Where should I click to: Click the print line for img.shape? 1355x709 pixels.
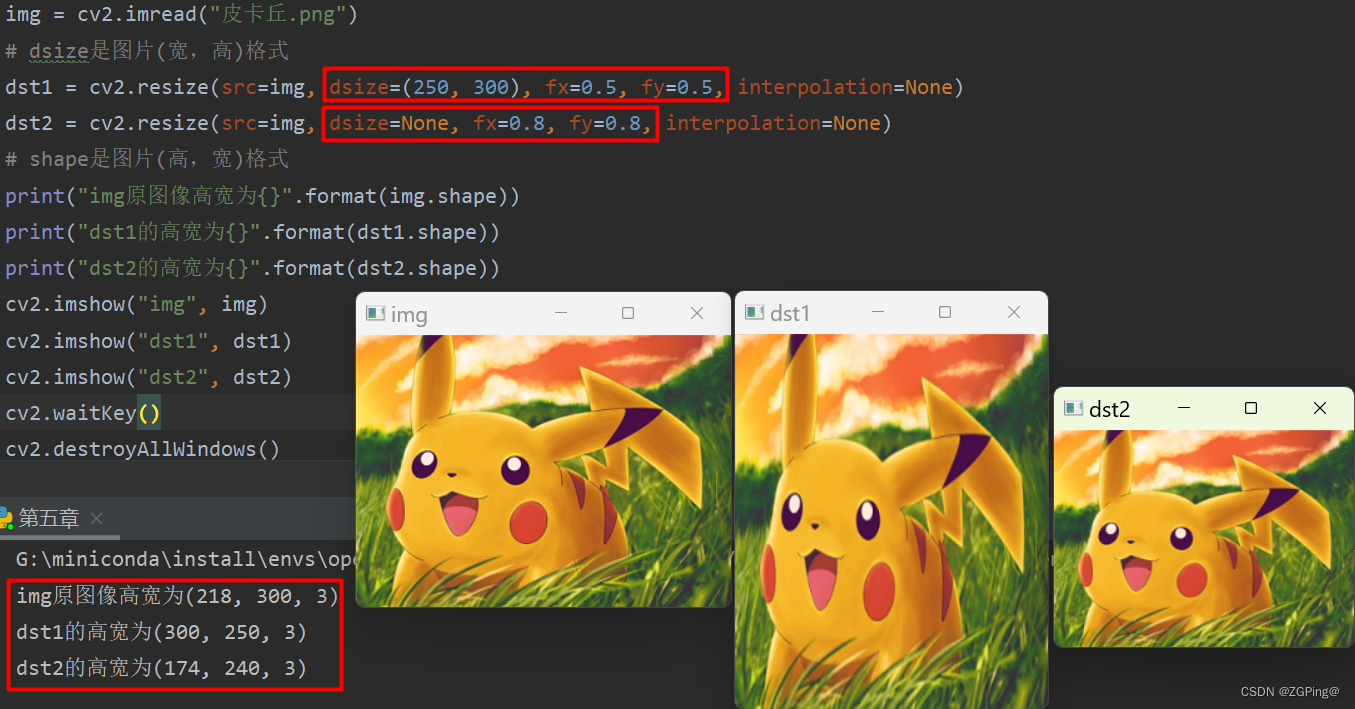[263, 196]
